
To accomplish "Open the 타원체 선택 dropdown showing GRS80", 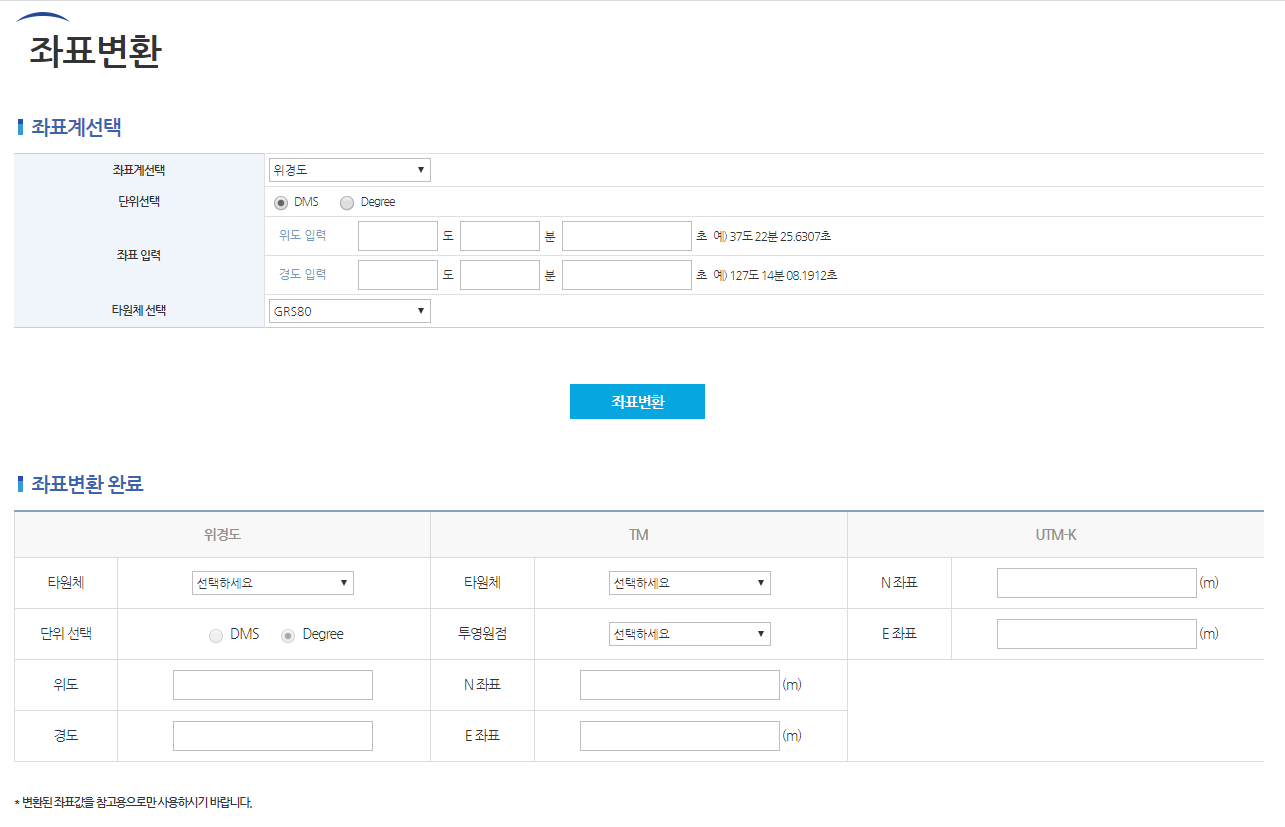I will [x=348, y=310].
